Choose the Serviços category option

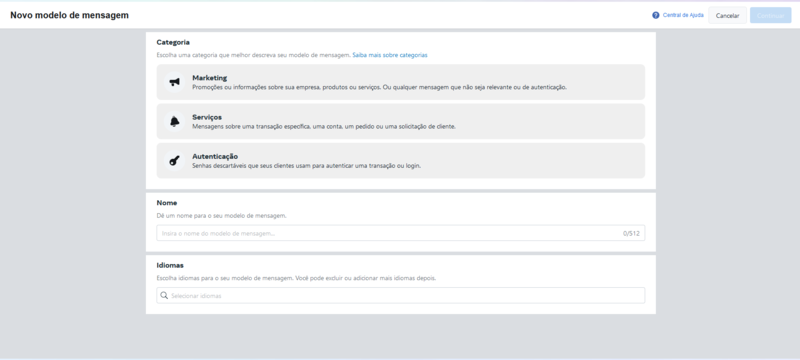point(401,121)
